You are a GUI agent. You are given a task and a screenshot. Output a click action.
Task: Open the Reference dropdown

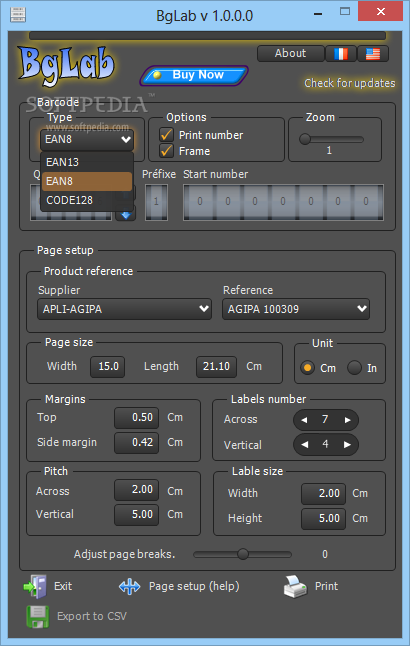pos(296,309)
